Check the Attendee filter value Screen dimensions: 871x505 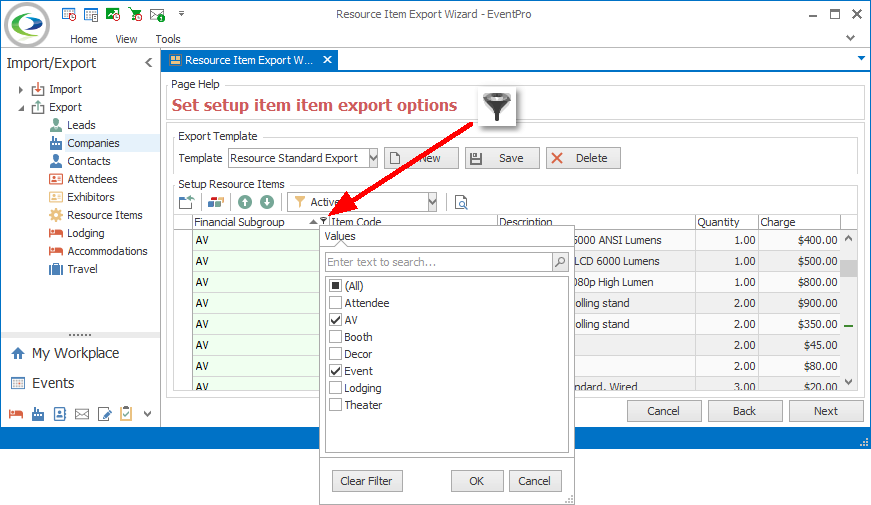pyautogui.click(x=336, y=303)
